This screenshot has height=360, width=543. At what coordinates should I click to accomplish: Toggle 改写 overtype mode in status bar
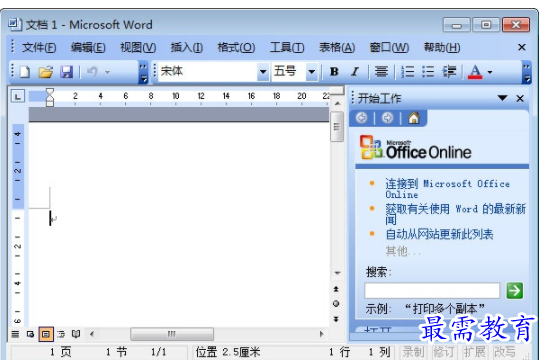click(505, 352)
